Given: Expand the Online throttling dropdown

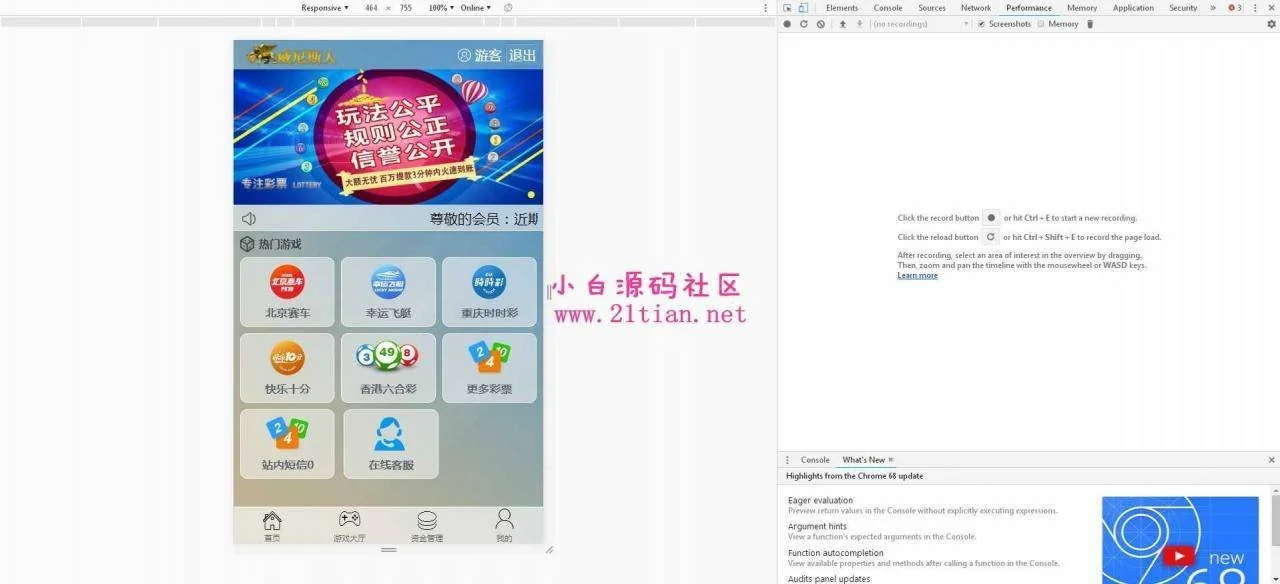Looking at the screenshot, I should 475,8.
